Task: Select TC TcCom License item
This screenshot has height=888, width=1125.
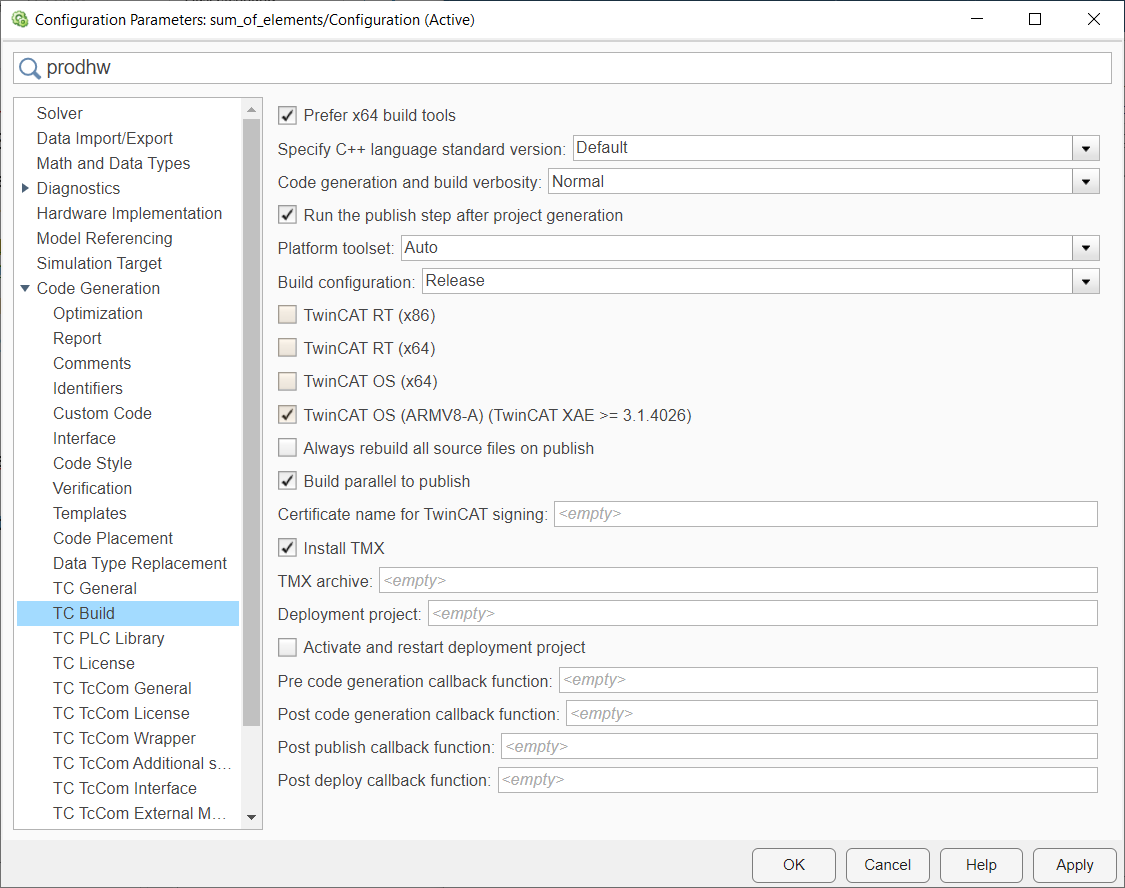Action: point(121,713)
